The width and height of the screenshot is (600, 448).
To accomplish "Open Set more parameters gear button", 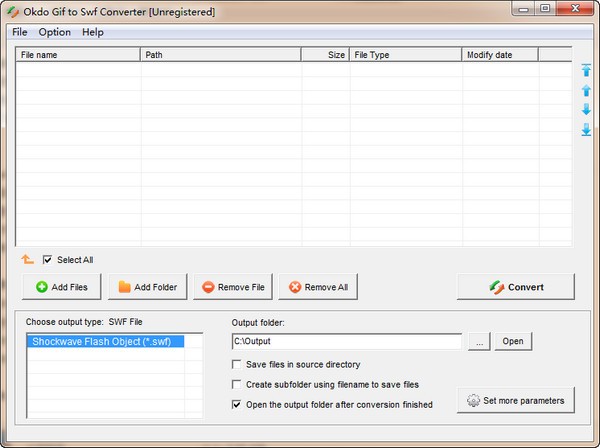I will coord(516,401).
